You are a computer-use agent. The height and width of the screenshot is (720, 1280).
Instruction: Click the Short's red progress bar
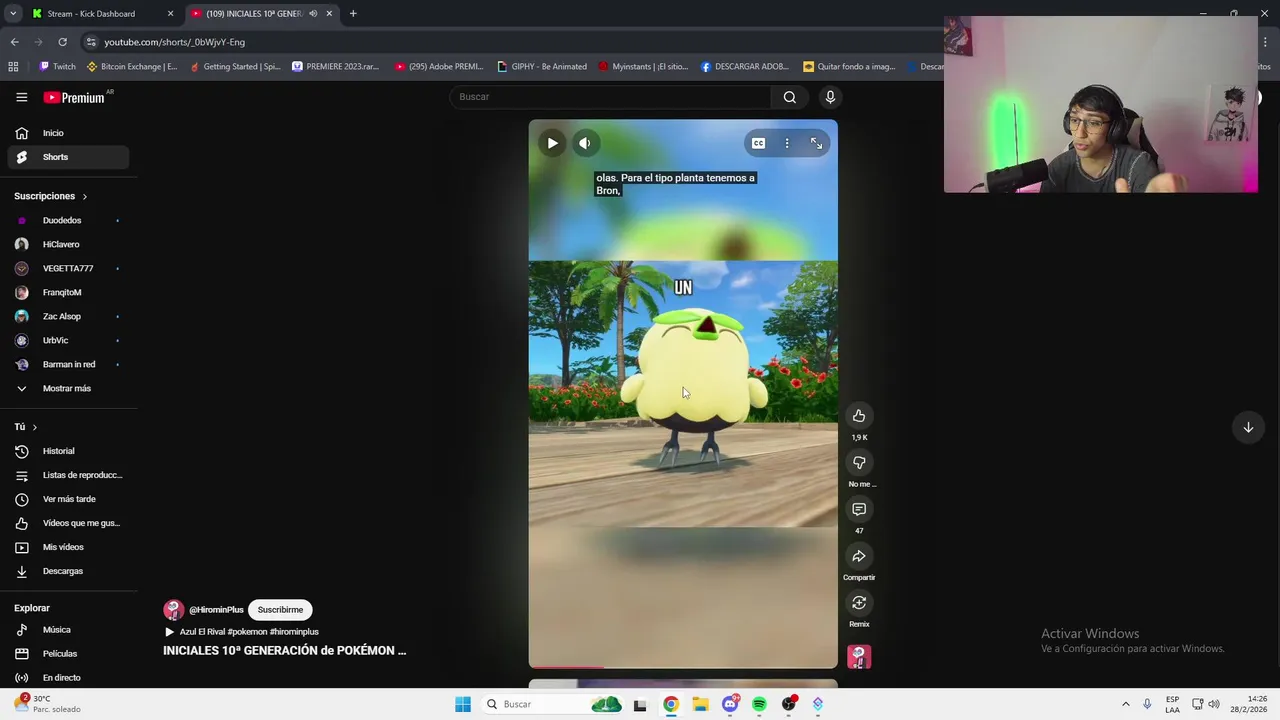click(x=566, y=667)
